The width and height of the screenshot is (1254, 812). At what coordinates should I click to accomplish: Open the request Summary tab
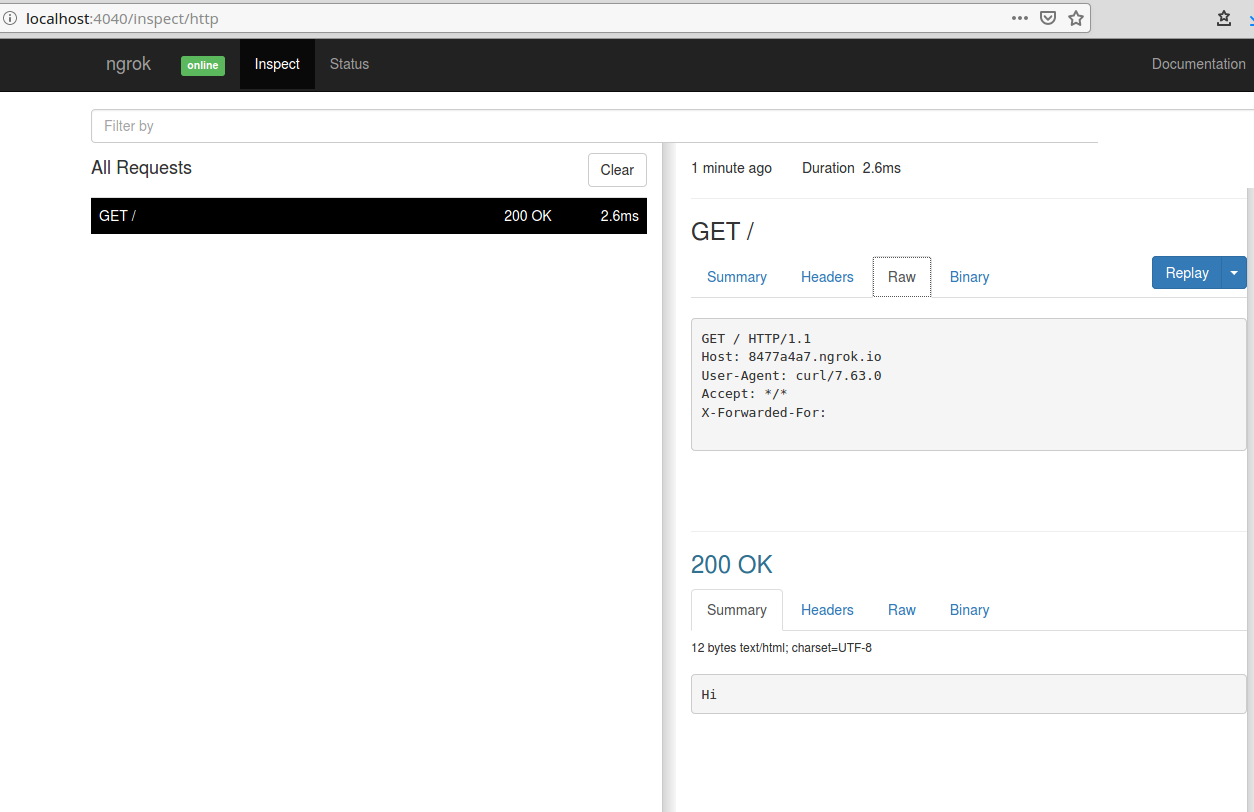pyautogui.click(x=737, y=277)
